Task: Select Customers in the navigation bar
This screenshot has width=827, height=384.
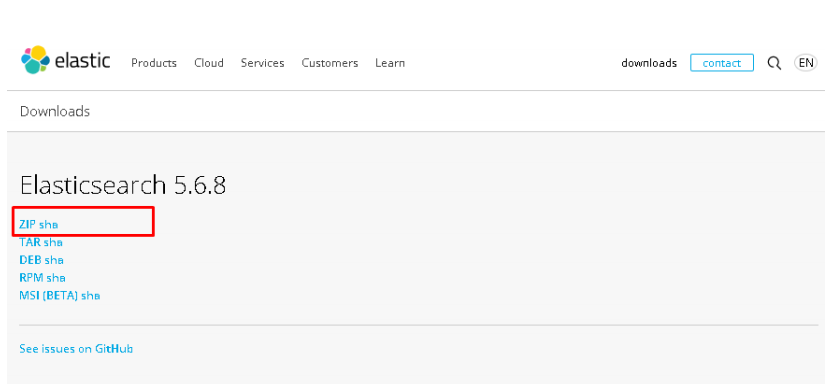Action: (x=330, y=63)
